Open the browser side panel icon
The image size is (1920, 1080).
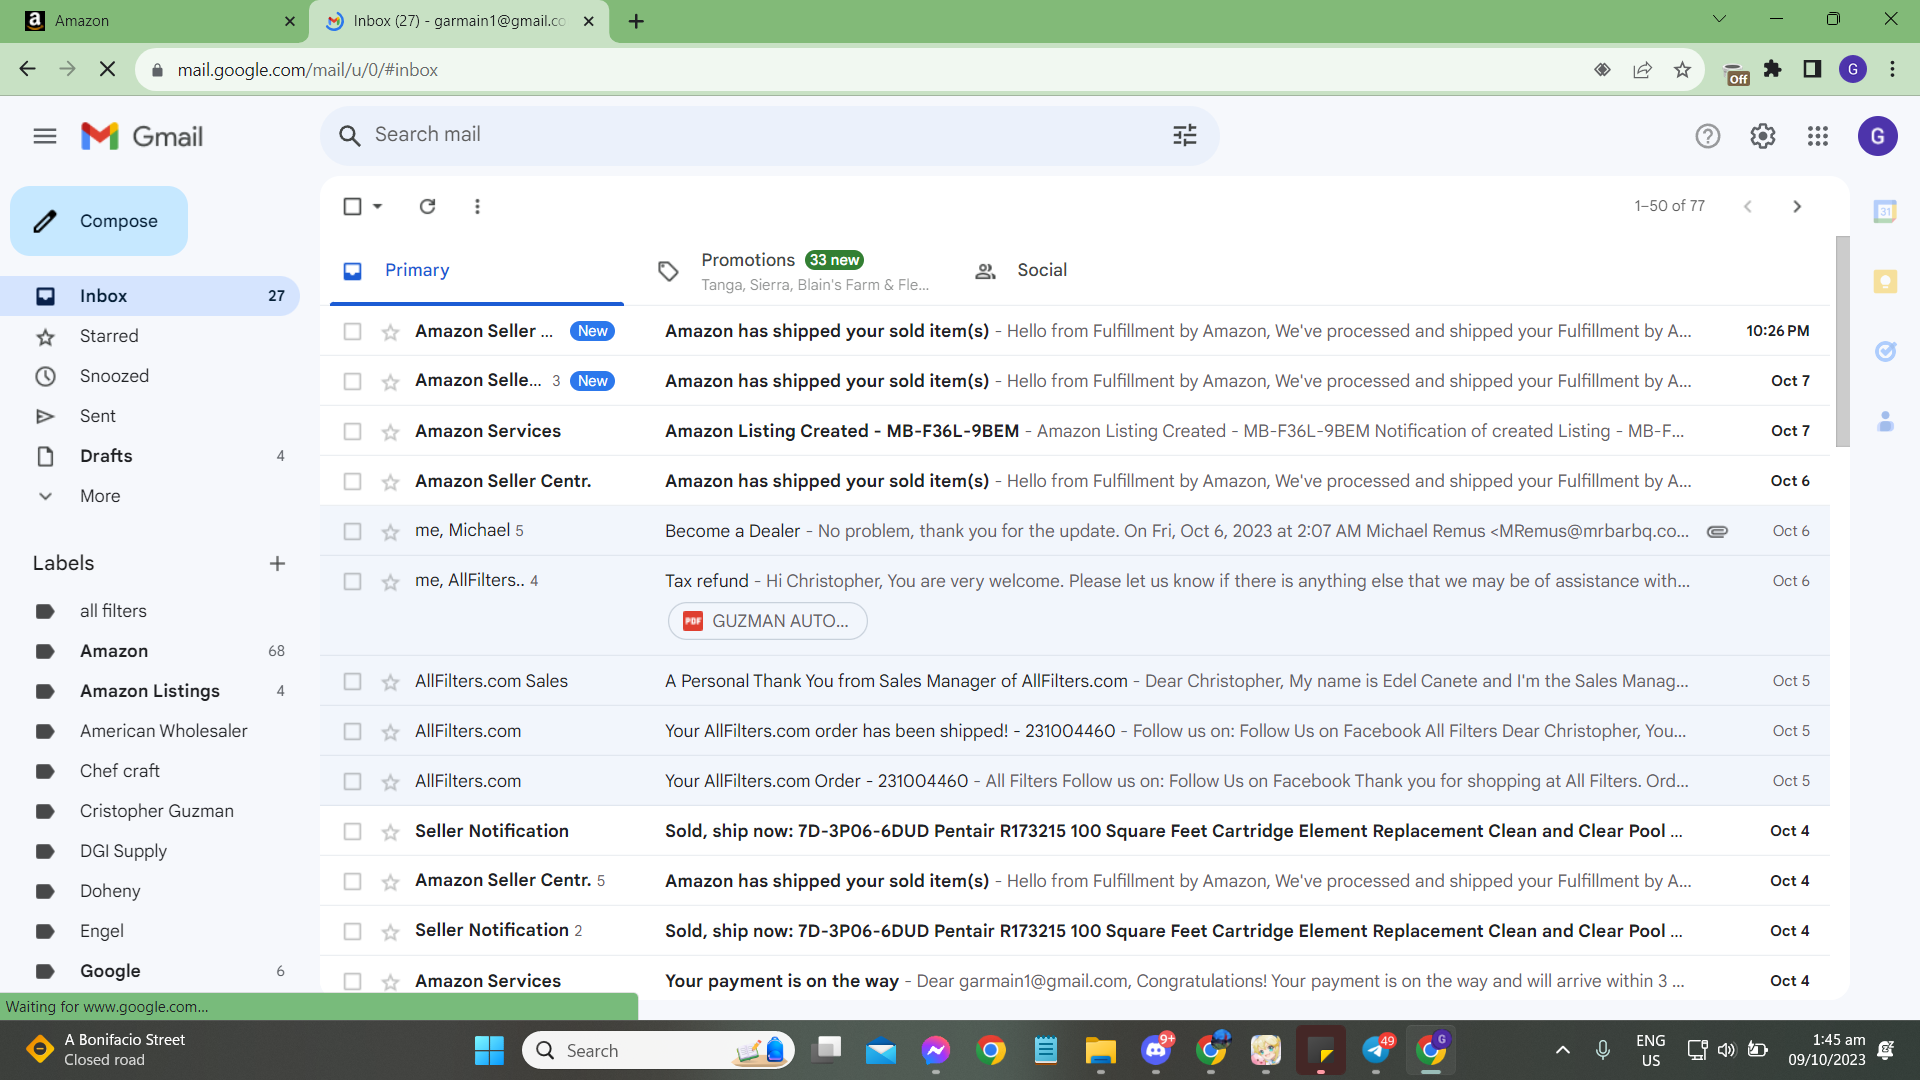pos(1812,69)
